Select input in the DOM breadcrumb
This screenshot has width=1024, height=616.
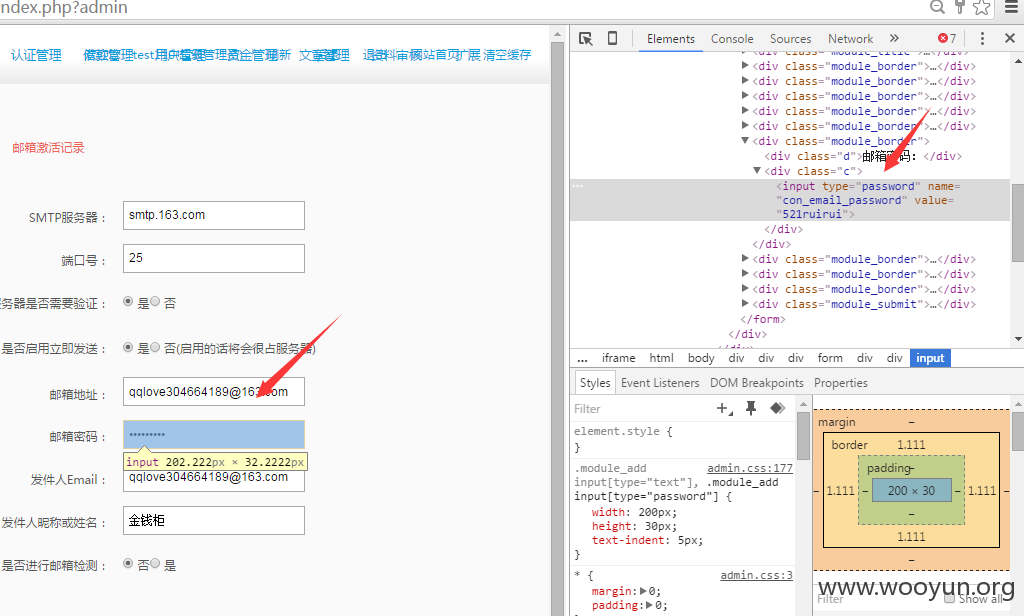(x=930, y=358)
